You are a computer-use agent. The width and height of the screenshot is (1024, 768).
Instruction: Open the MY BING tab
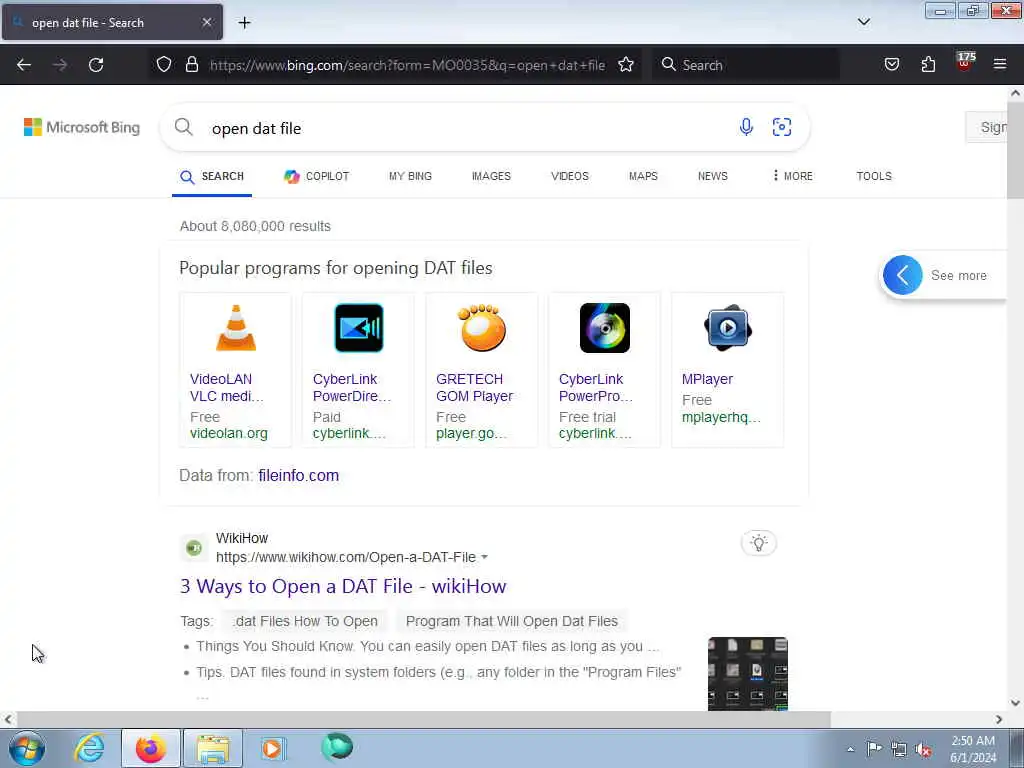(410, 176)
